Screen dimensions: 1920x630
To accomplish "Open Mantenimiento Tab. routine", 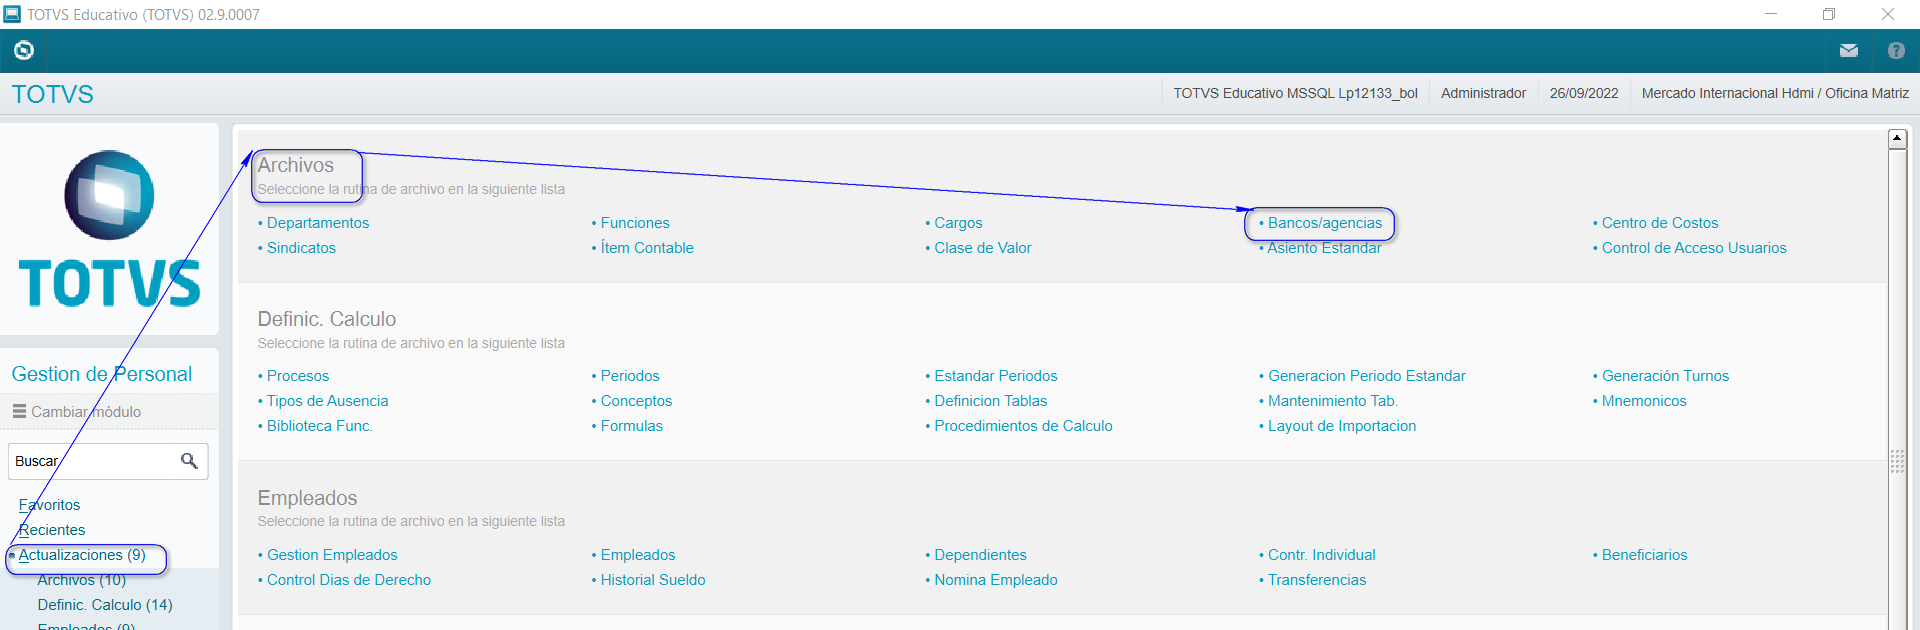I will [1333, 401].
